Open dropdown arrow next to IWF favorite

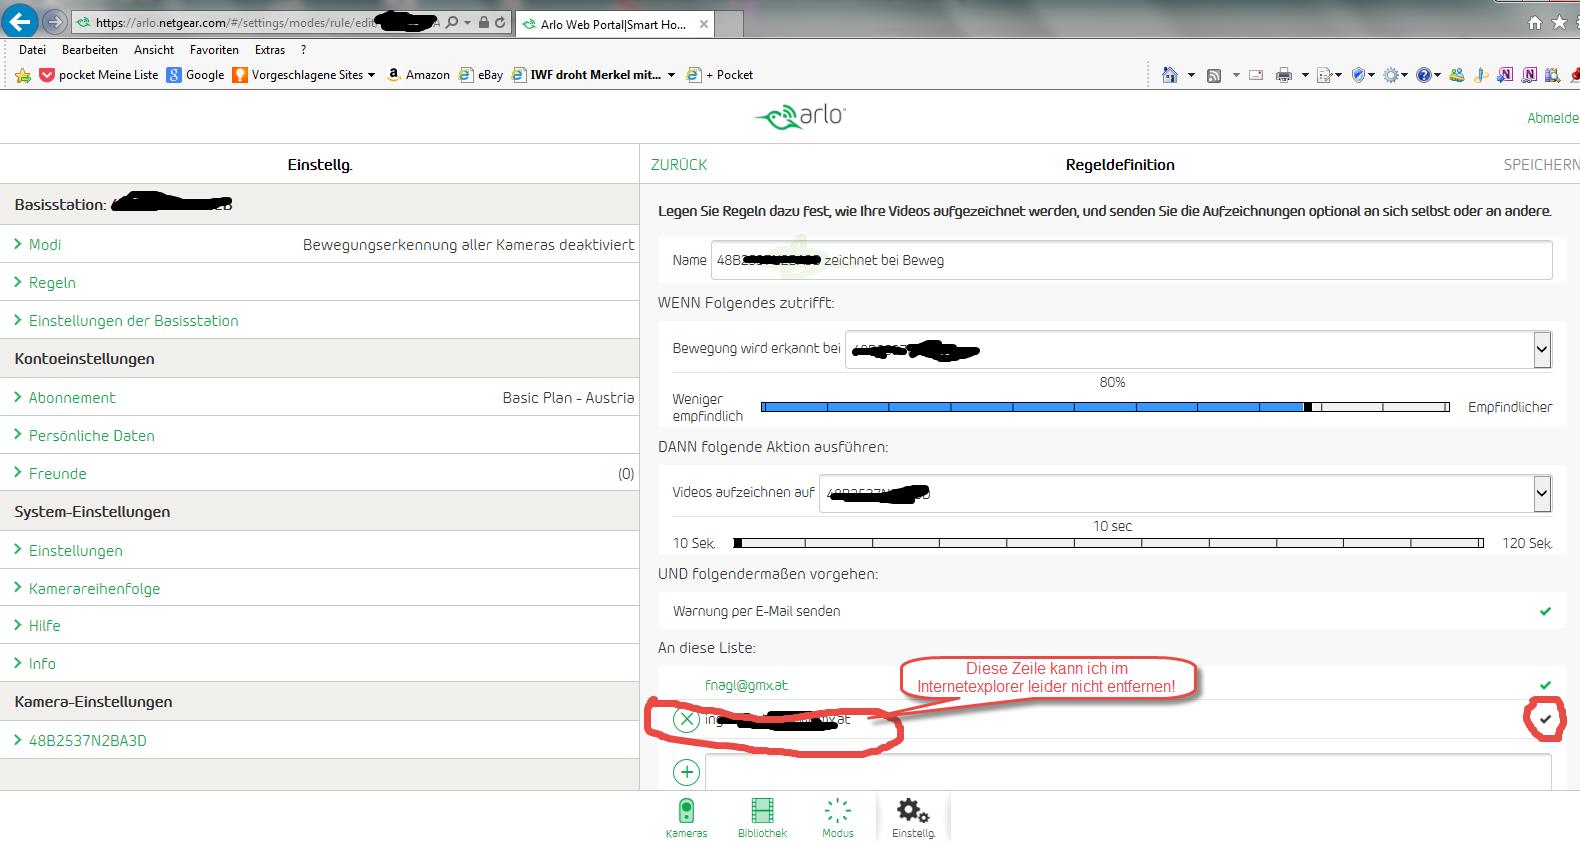671,75
